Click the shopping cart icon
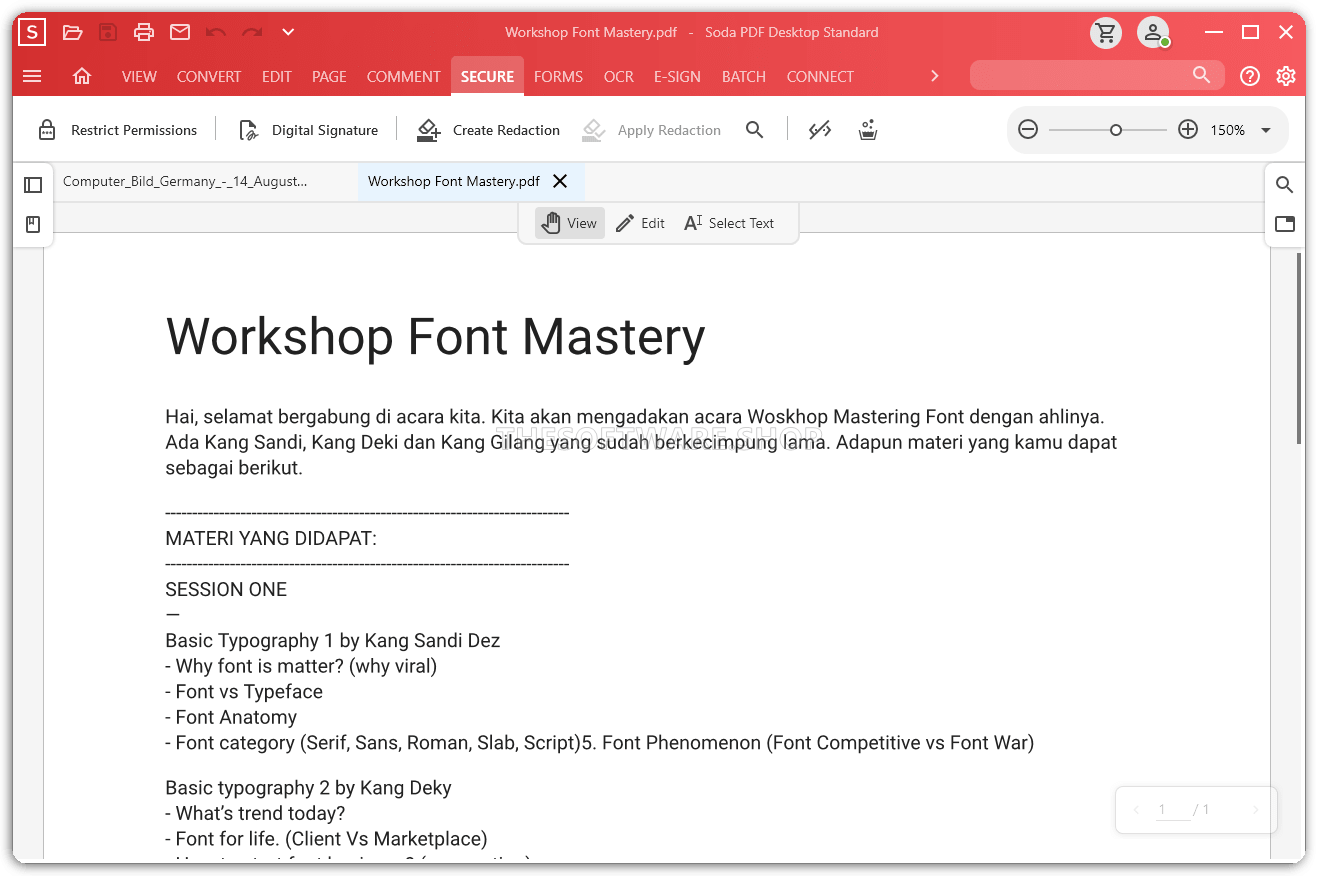 (1106, 33)
